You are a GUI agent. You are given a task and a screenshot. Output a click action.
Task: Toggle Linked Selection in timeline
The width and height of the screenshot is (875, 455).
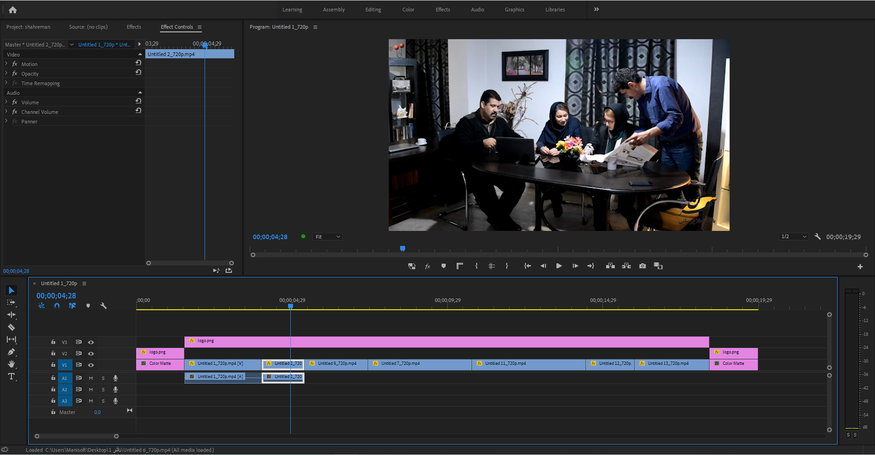pyautogui.click(x=72, y=306)
